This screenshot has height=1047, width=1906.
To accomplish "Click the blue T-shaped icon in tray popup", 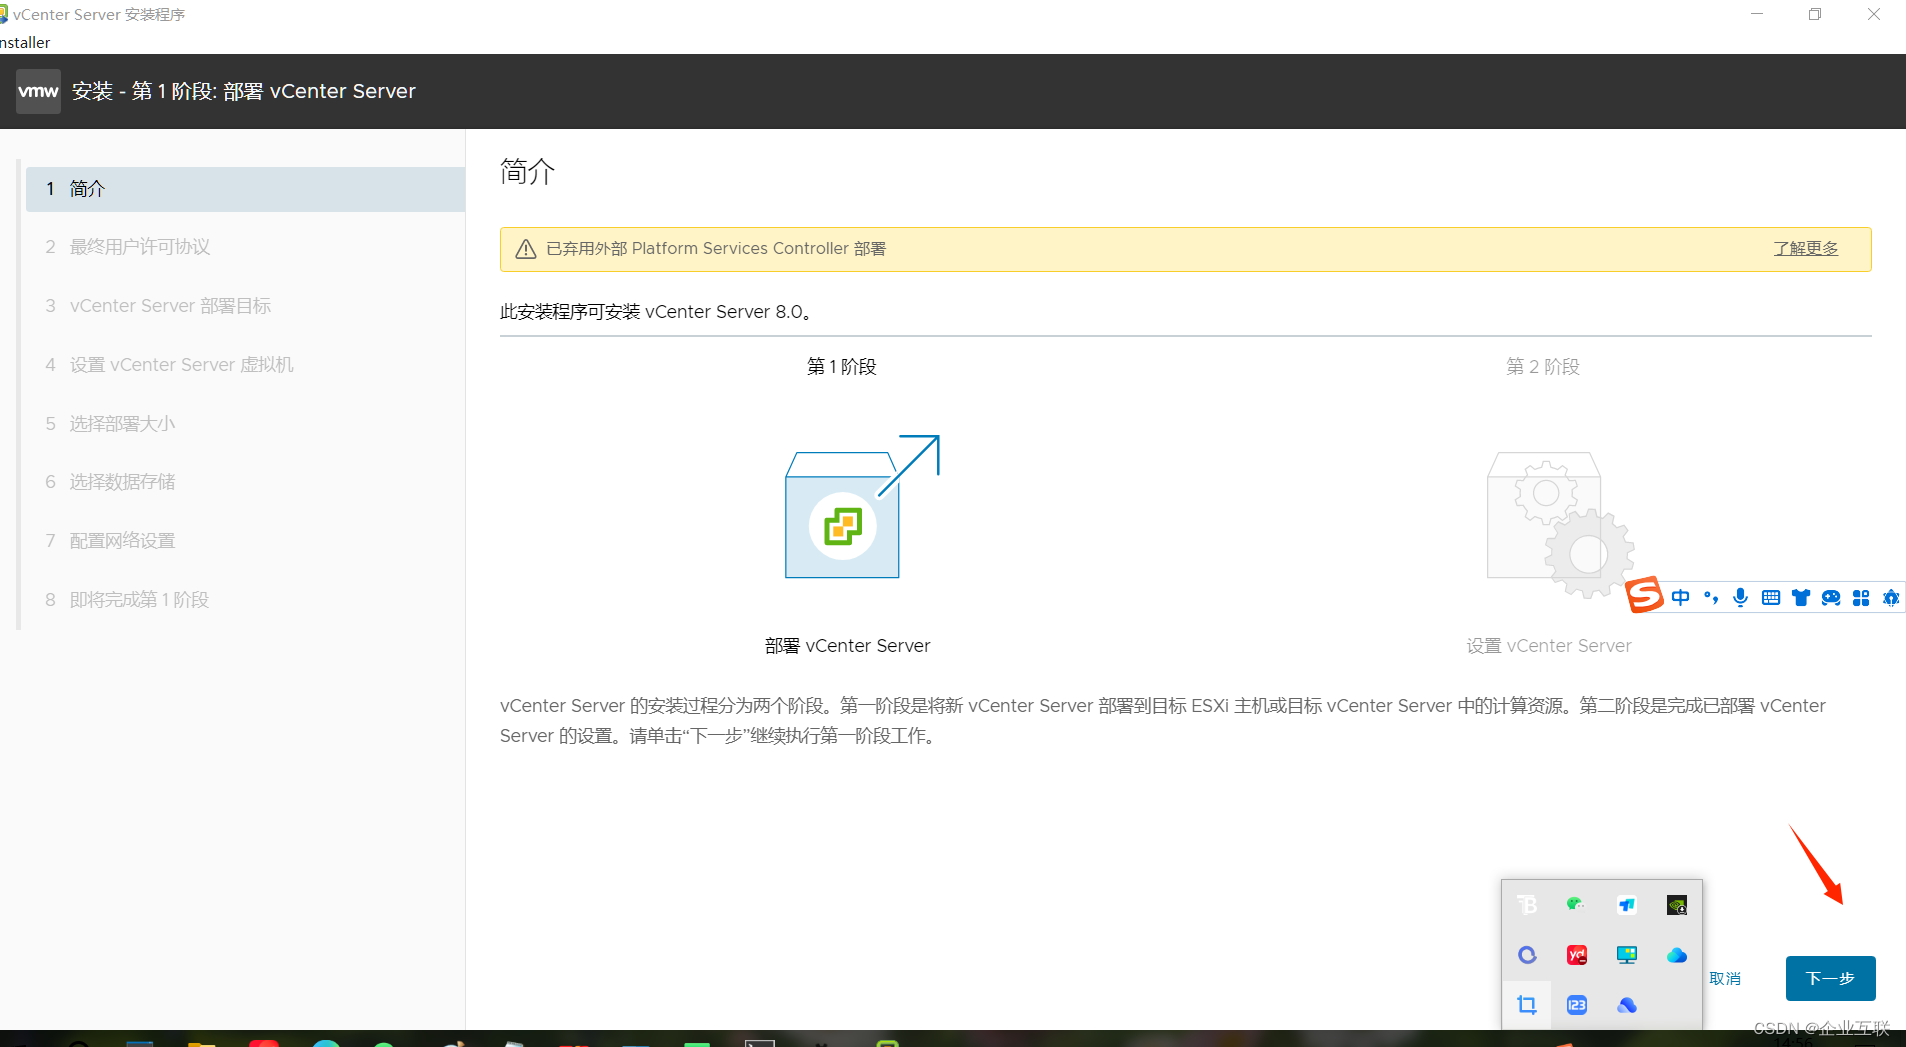I will (1627, 905).
